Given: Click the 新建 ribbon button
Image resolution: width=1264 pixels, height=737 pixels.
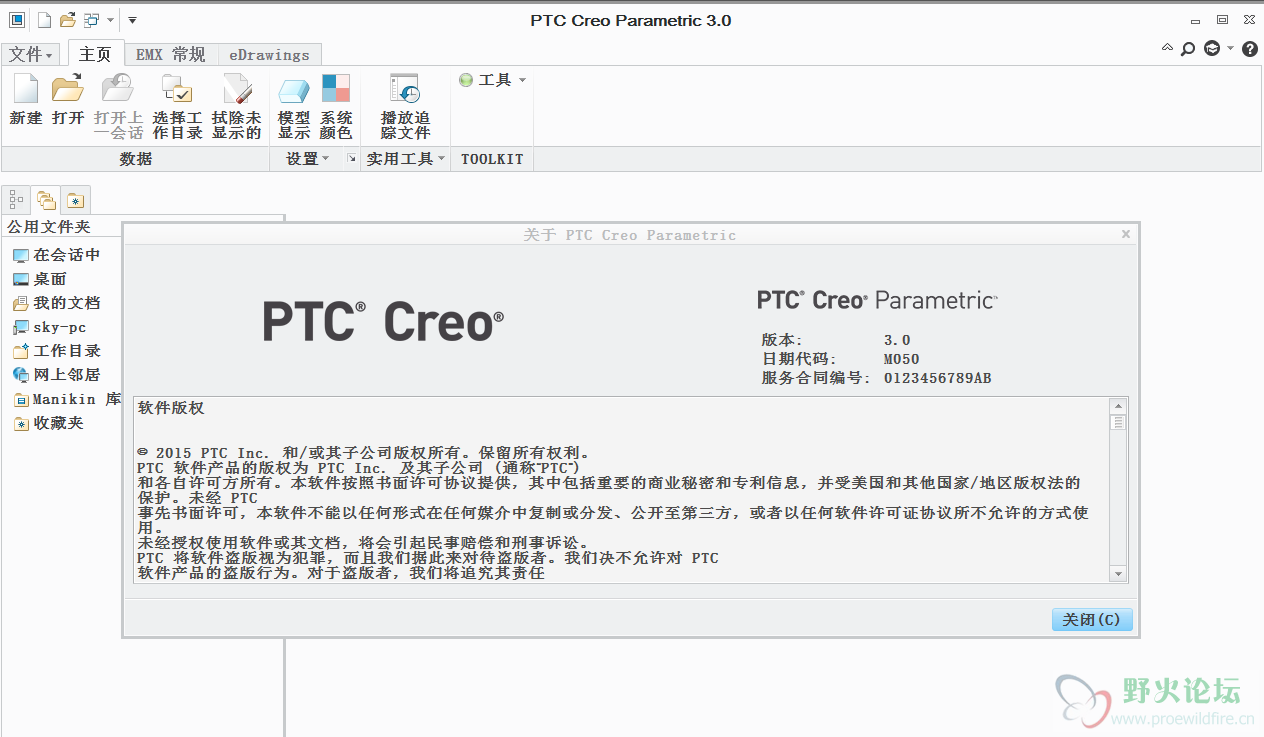Looking at the screenshot, I should [x=26, y=100].
